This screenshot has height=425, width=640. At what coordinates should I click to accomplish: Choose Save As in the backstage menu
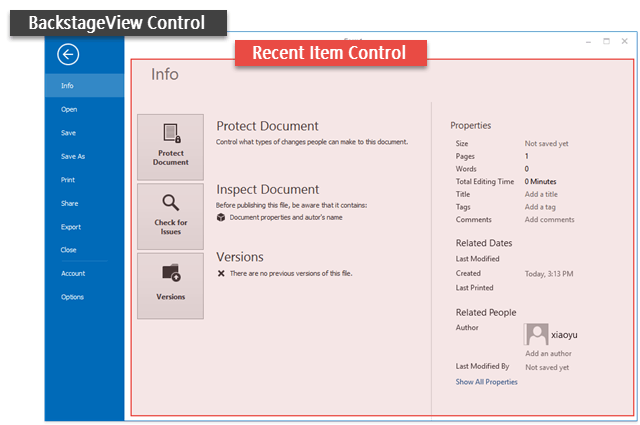pos(84,156)
